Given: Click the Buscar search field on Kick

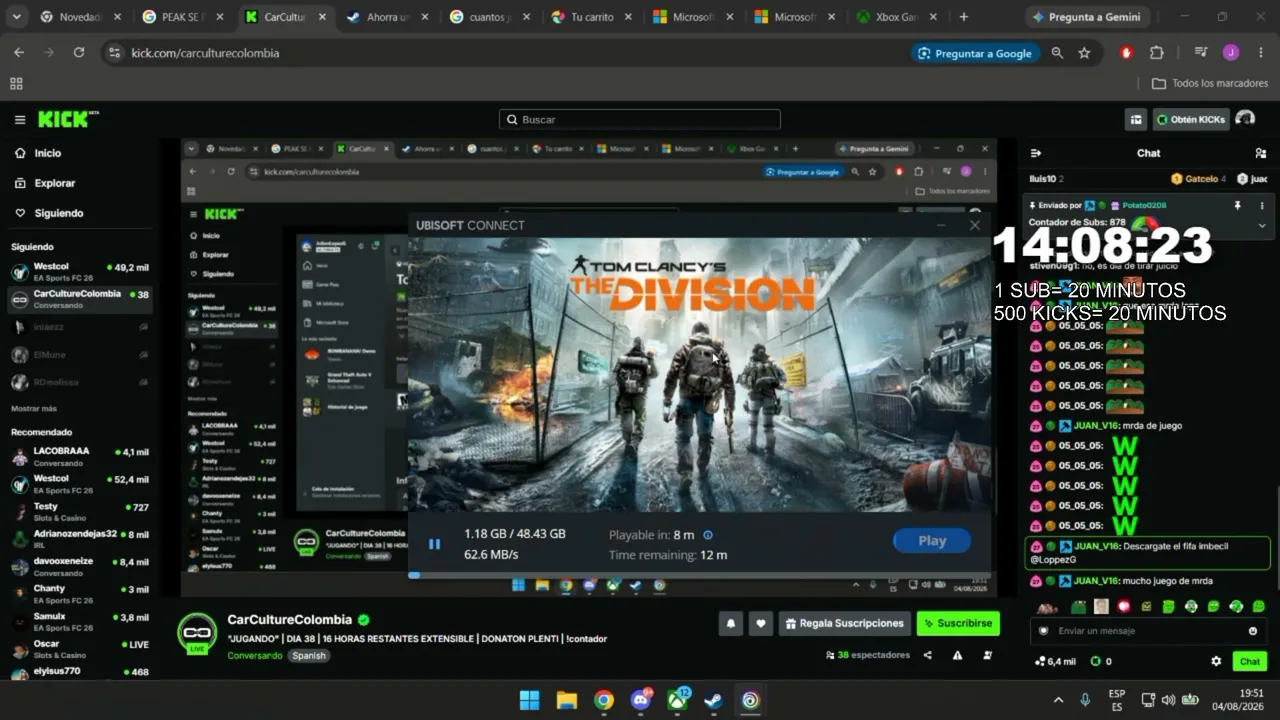Looking at the screenshot, I should coord(640,119).
